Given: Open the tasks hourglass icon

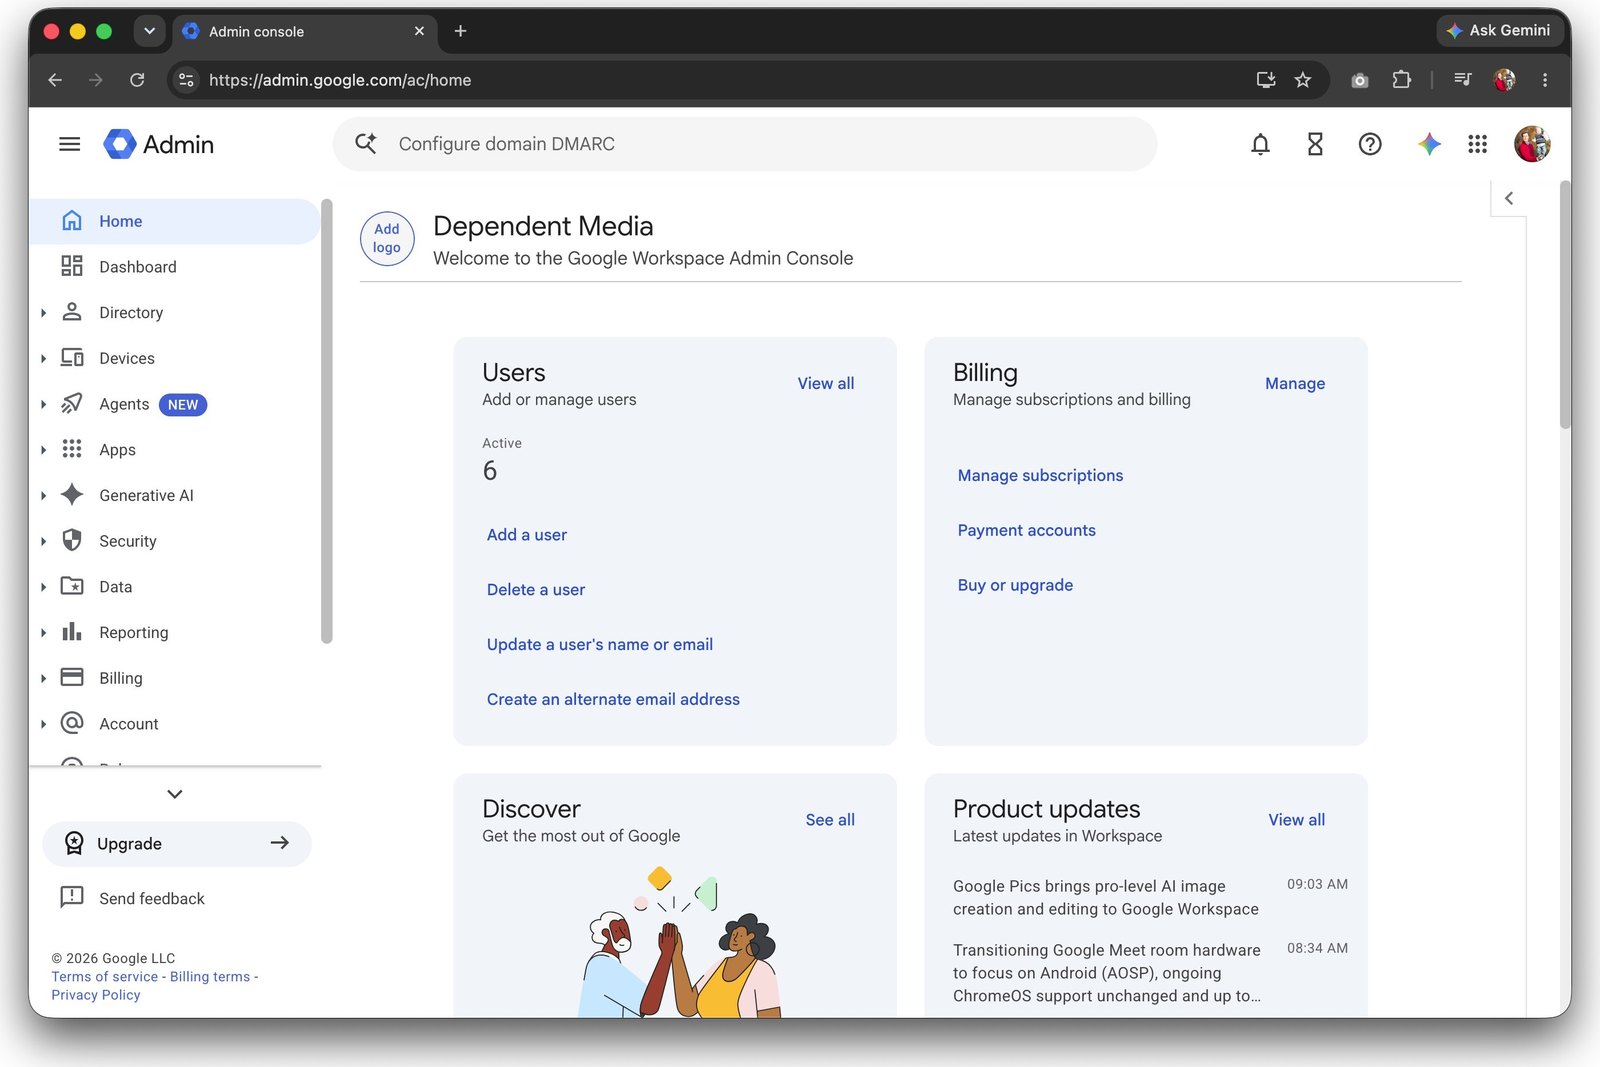Looking at the screenshot, I should 1315,144.
